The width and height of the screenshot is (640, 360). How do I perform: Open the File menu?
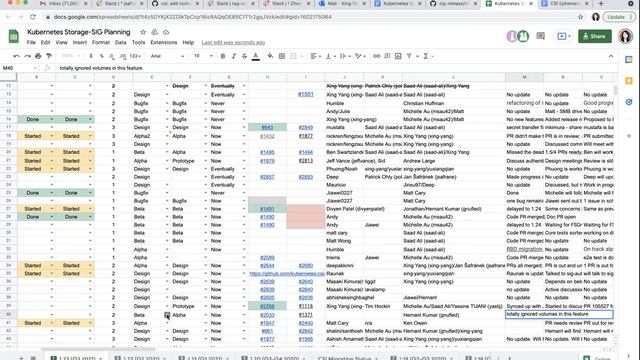[x=31, y=42]
